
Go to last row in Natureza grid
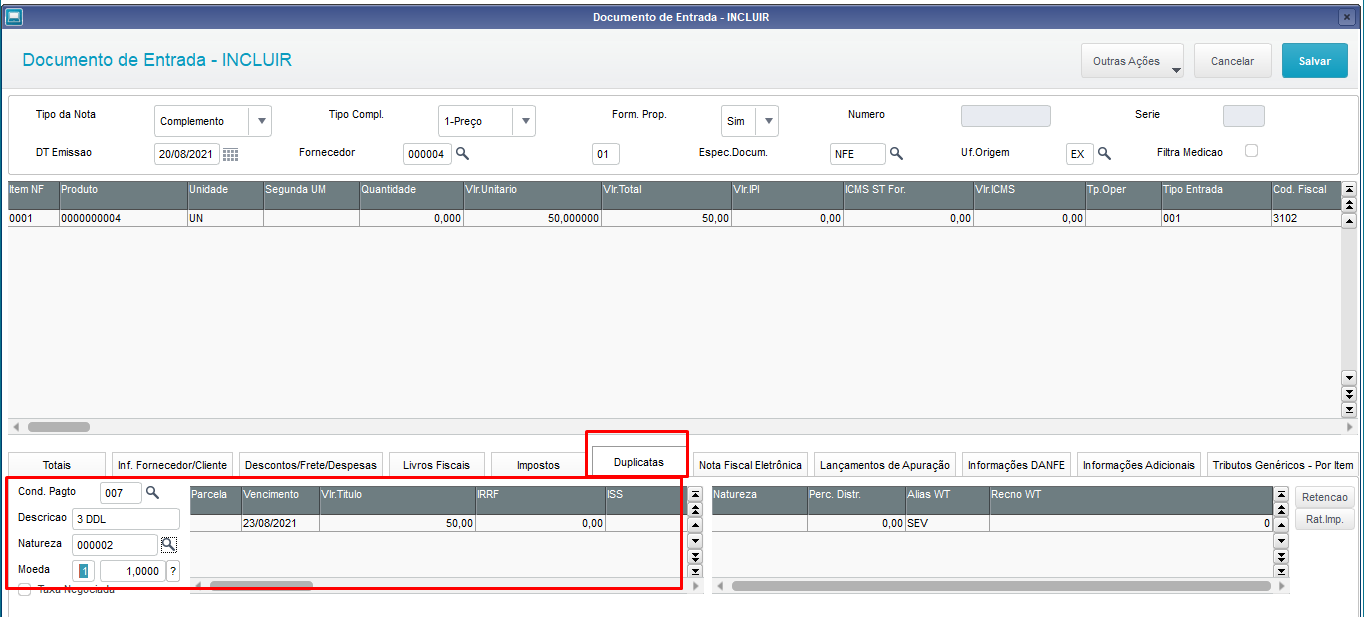(x=1281, y=570)
